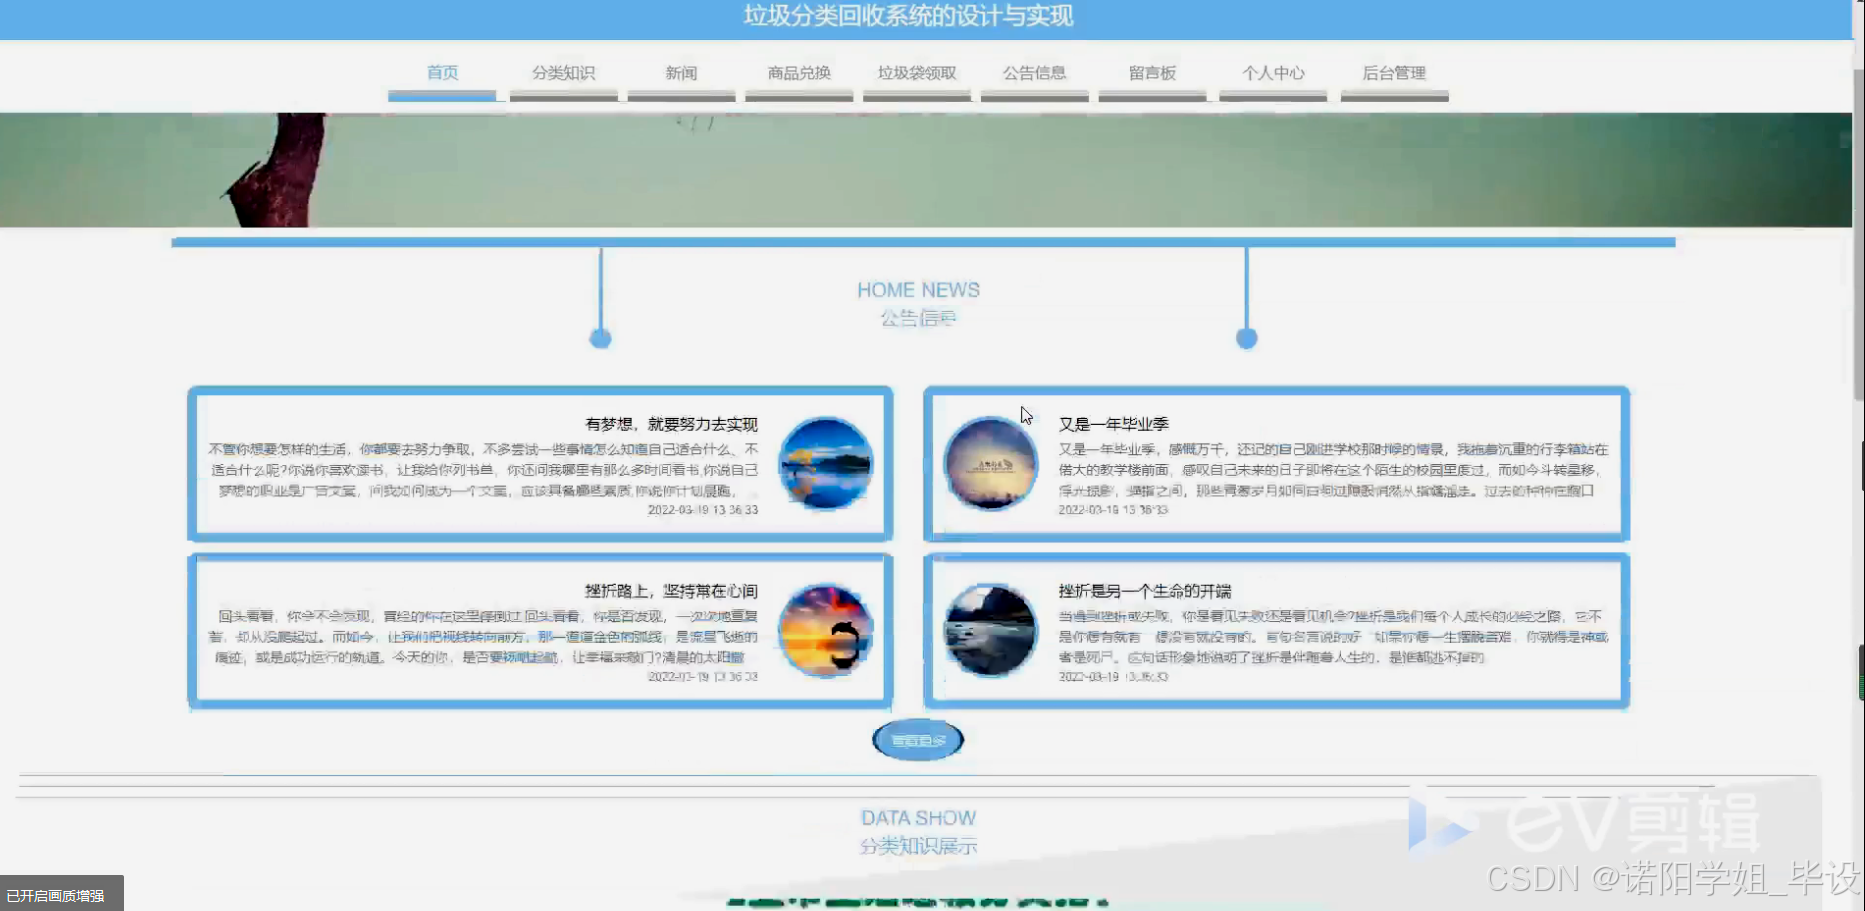Image resolution: width=1865 pixels, height=911 pixels.
Task: Click the lake photo beside 有梦想 article
Action: (x=826, y=464)
